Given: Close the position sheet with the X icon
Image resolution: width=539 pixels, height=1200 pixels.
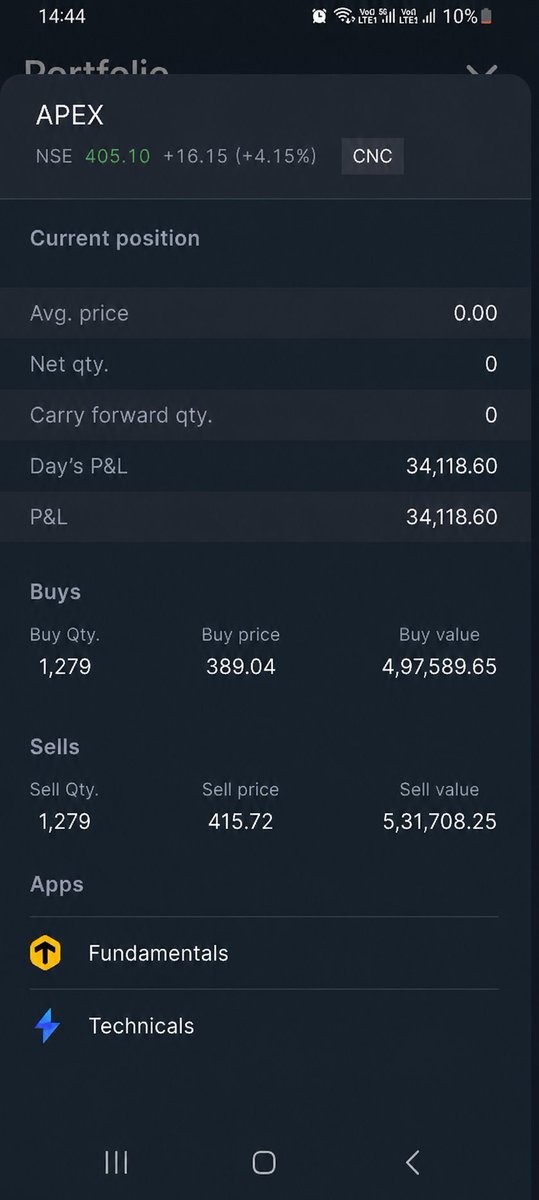Looking at the screenshot, I should click(482, 73).
